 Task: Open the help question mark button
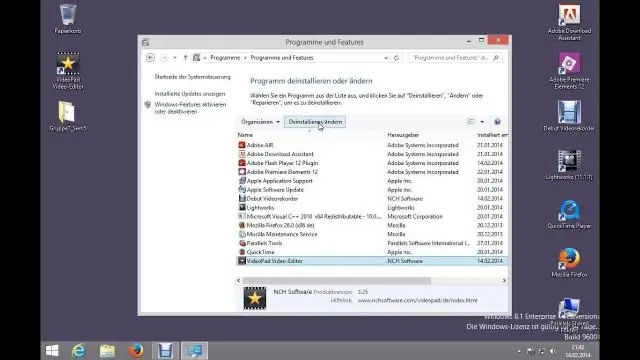point(497,122)
